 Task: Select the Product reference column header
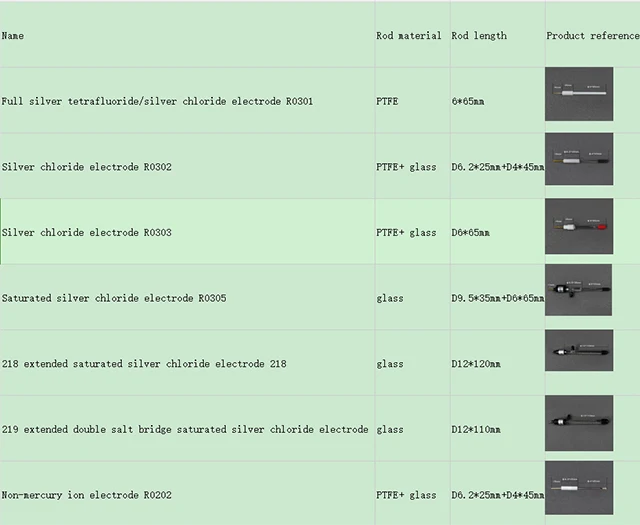(x=592, y=36)
